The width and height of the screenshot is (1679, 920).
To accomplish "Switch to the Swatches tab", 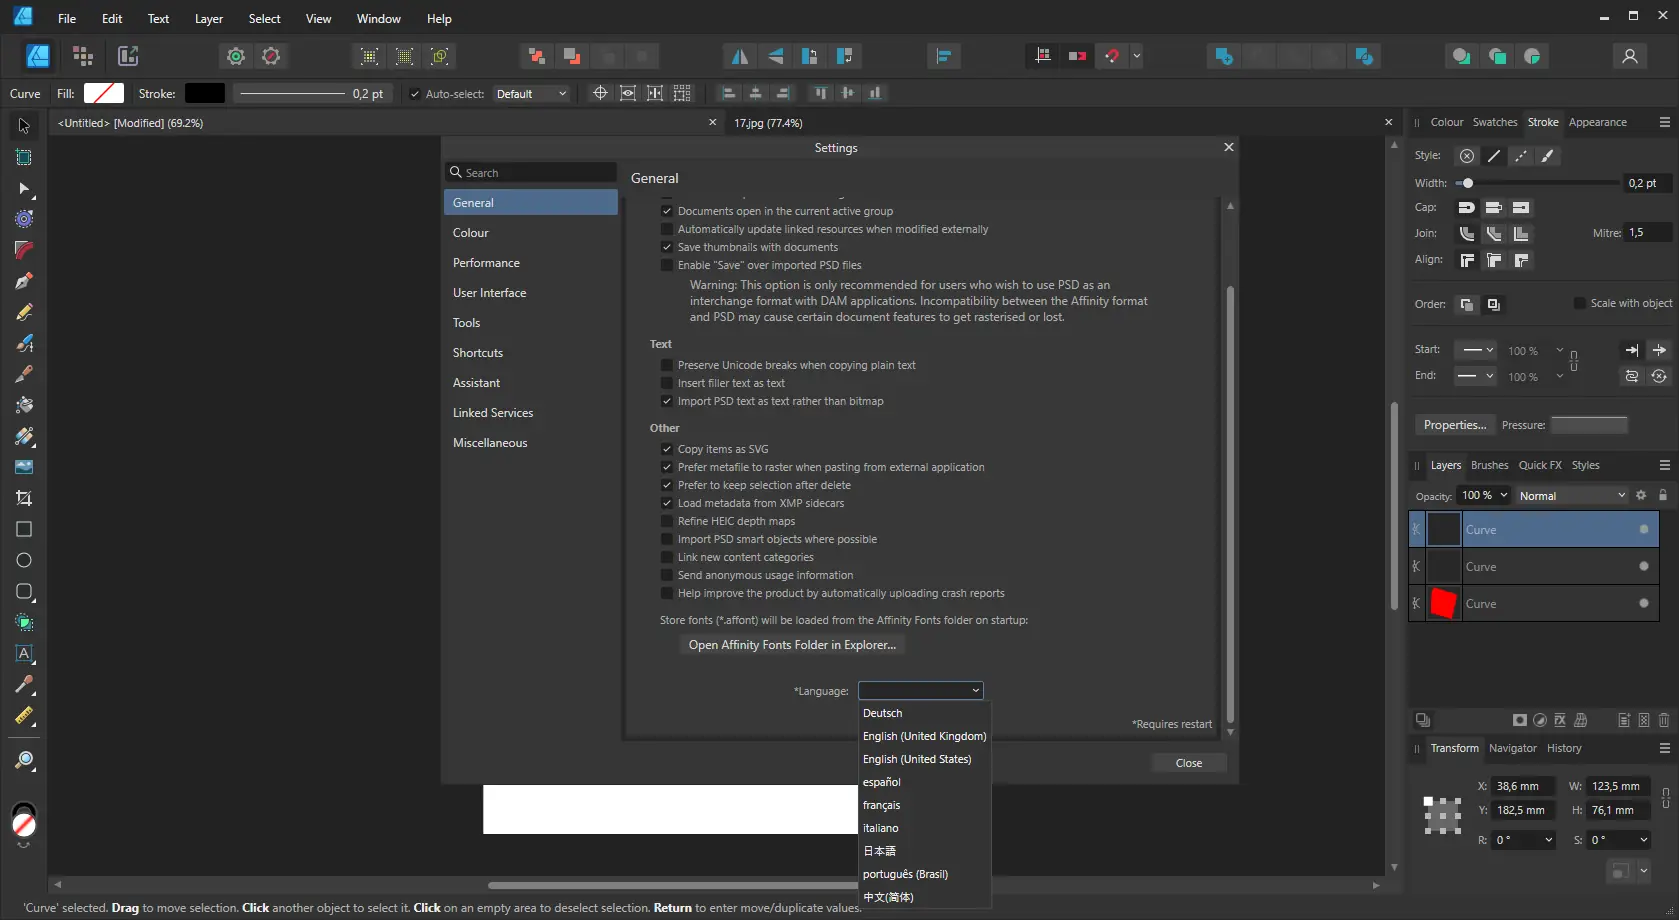I will [1494, 122].
